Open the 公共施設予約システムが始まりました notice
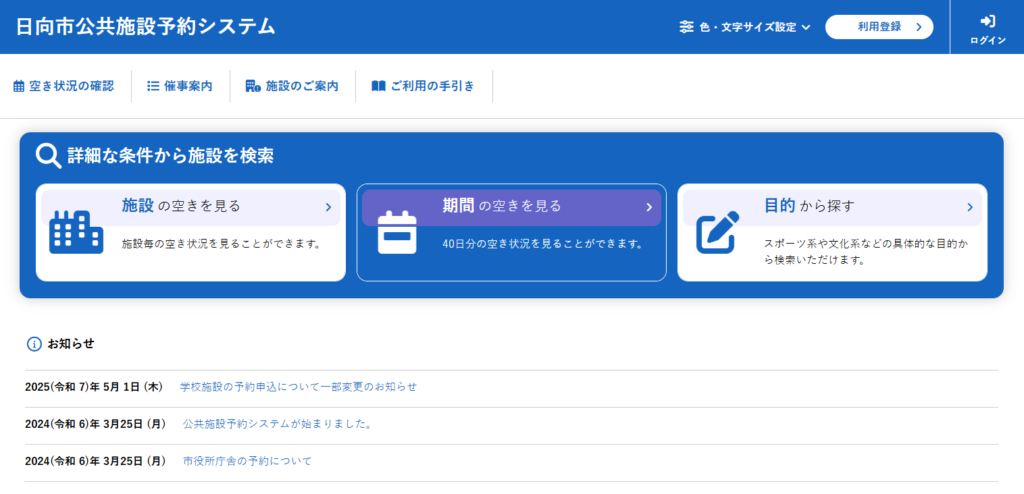Viewport: 1024px width, 494px height. (x=277, y=424)
